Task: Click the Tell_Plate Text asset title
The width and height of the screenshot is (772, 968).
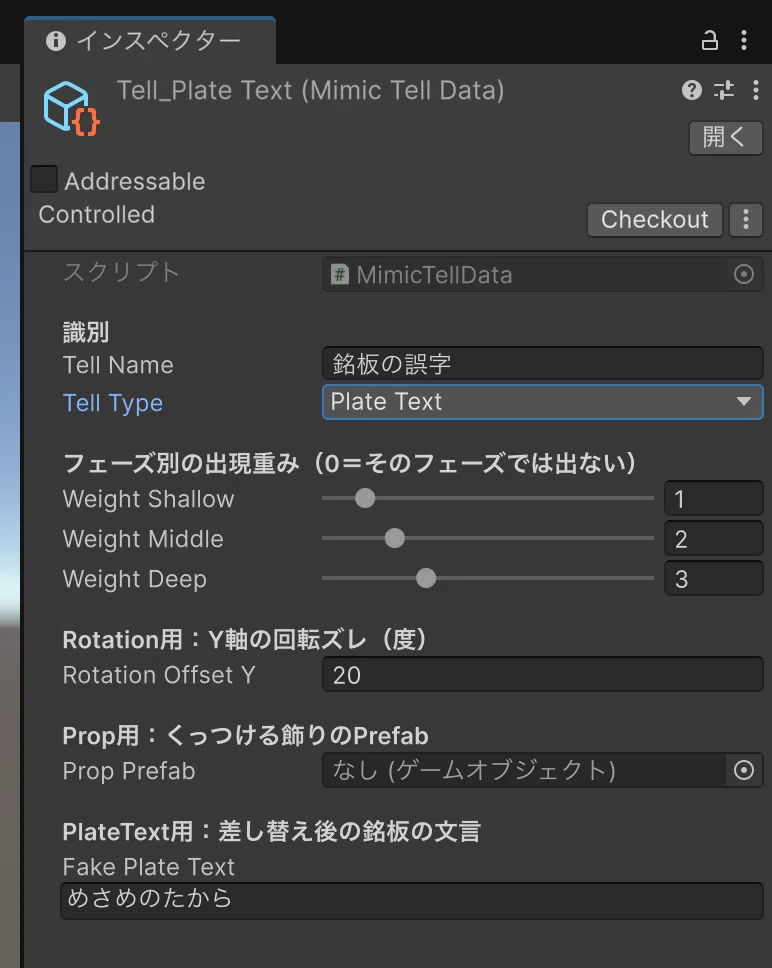Action: [310, 91]
